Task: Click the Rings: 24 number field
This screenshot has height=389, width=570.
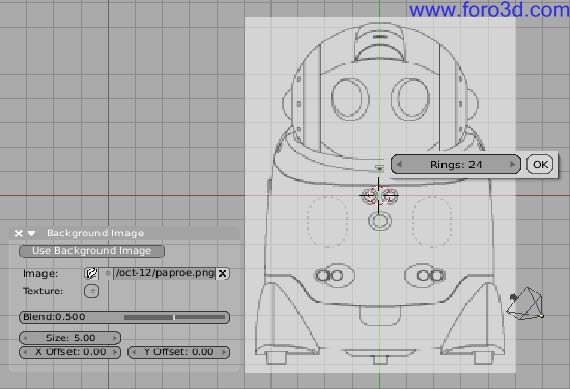Action: pos(456,164)
